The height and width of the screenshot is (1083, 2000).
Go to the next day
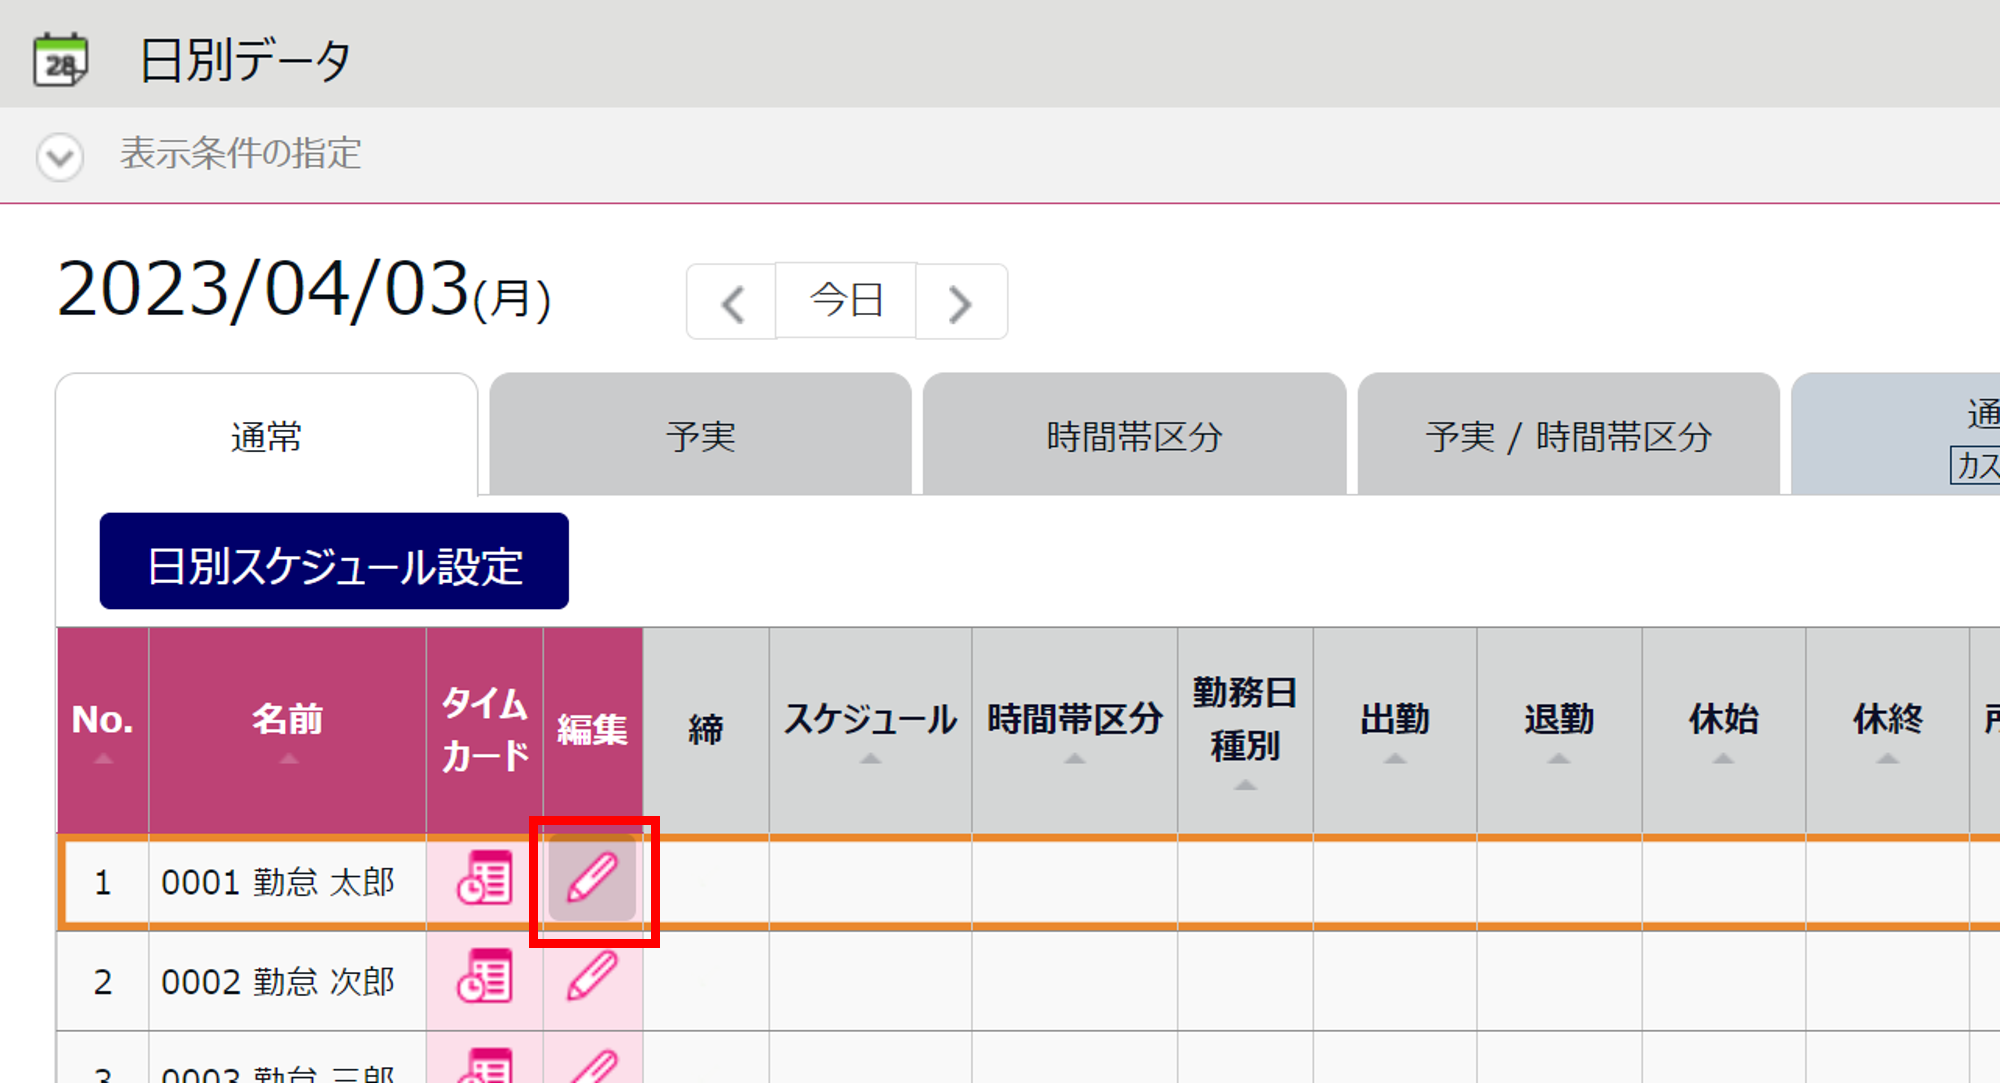pyautogui.click(x=961, y=302)
